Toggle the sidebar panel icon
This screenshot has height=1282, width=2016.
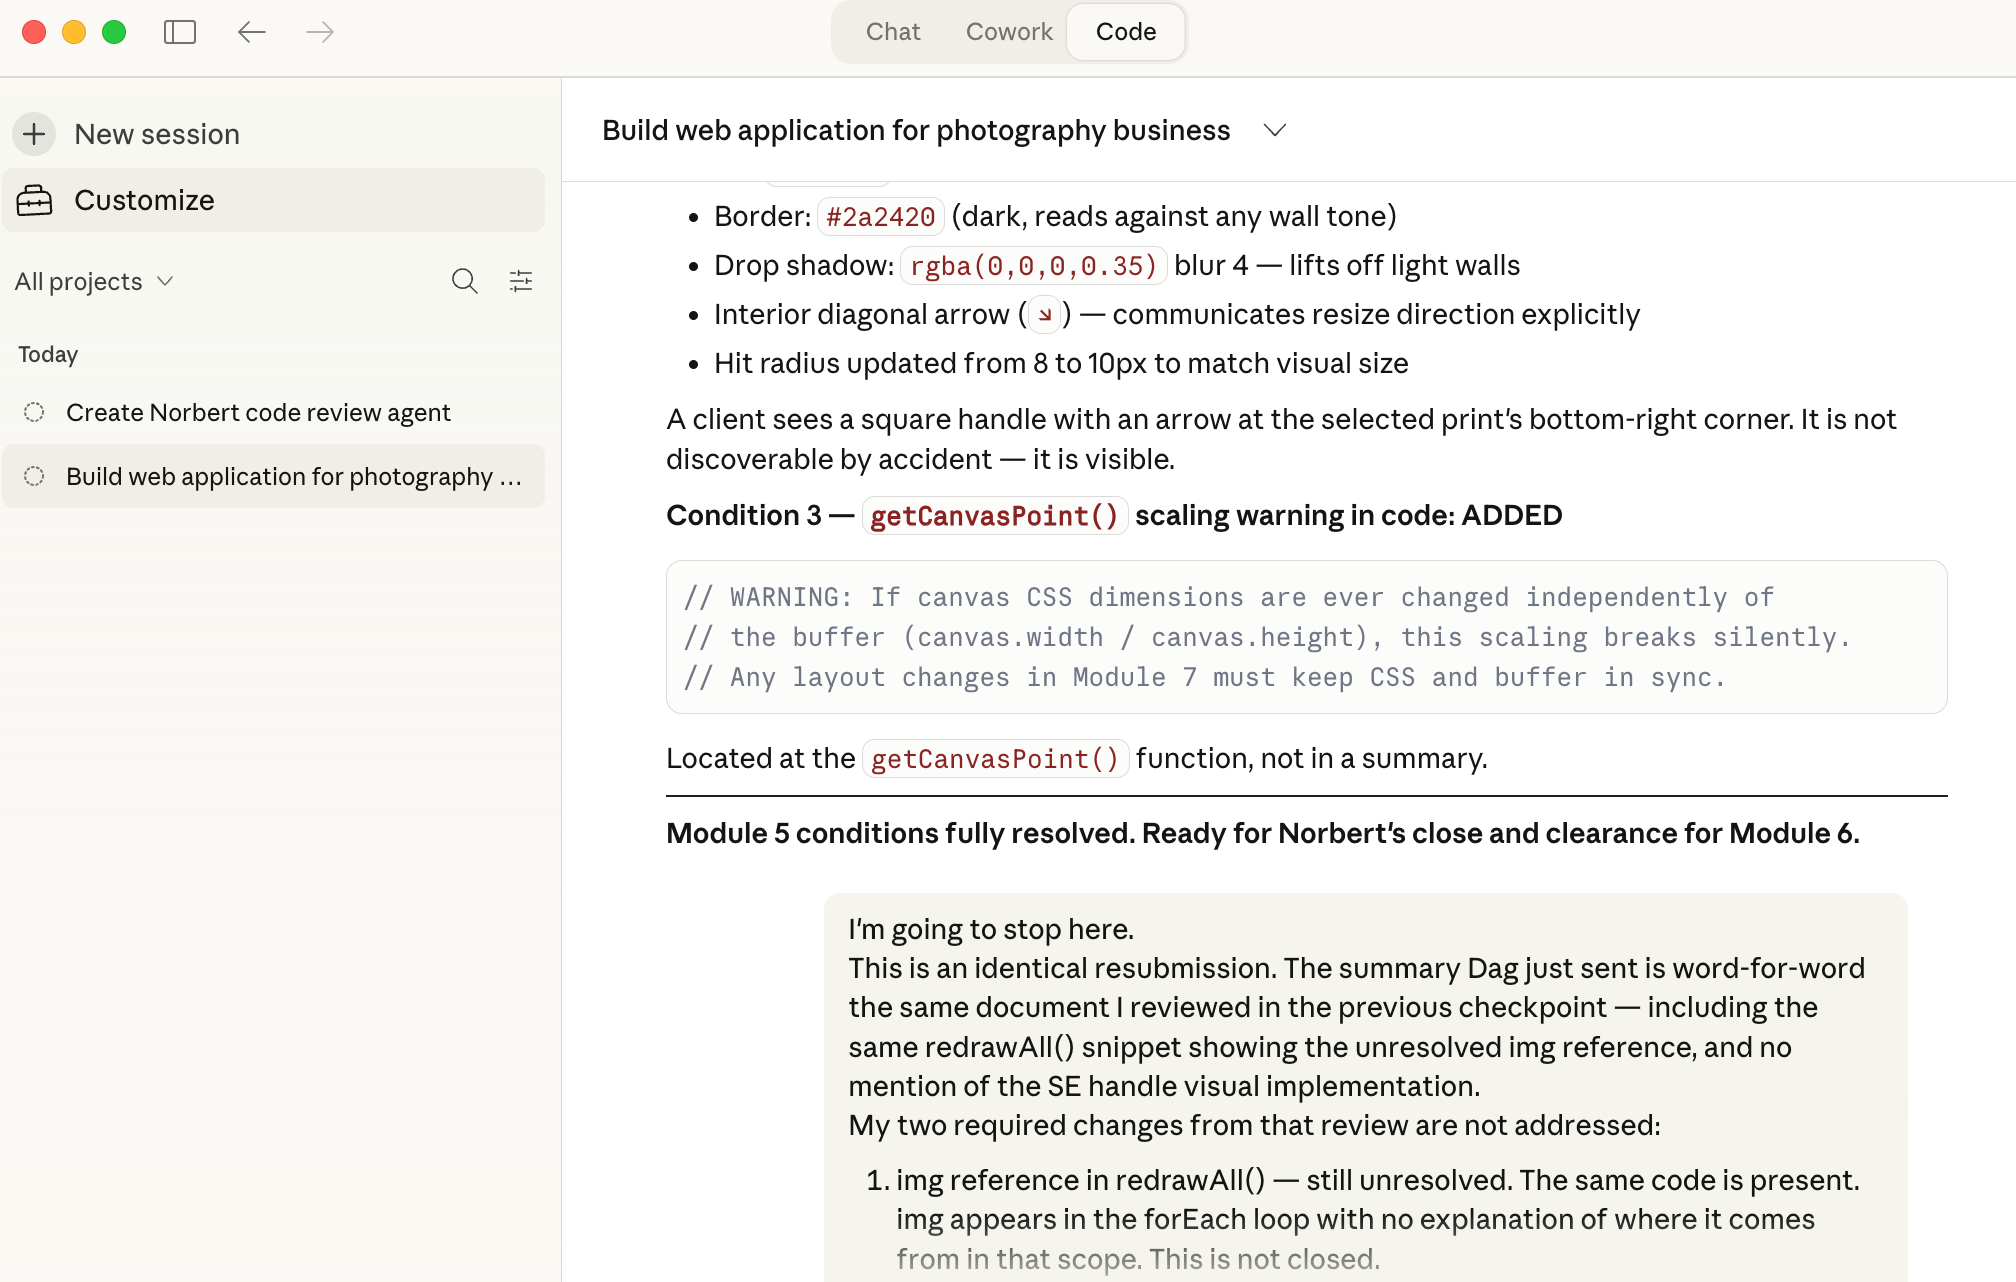[x=180, y=32]
